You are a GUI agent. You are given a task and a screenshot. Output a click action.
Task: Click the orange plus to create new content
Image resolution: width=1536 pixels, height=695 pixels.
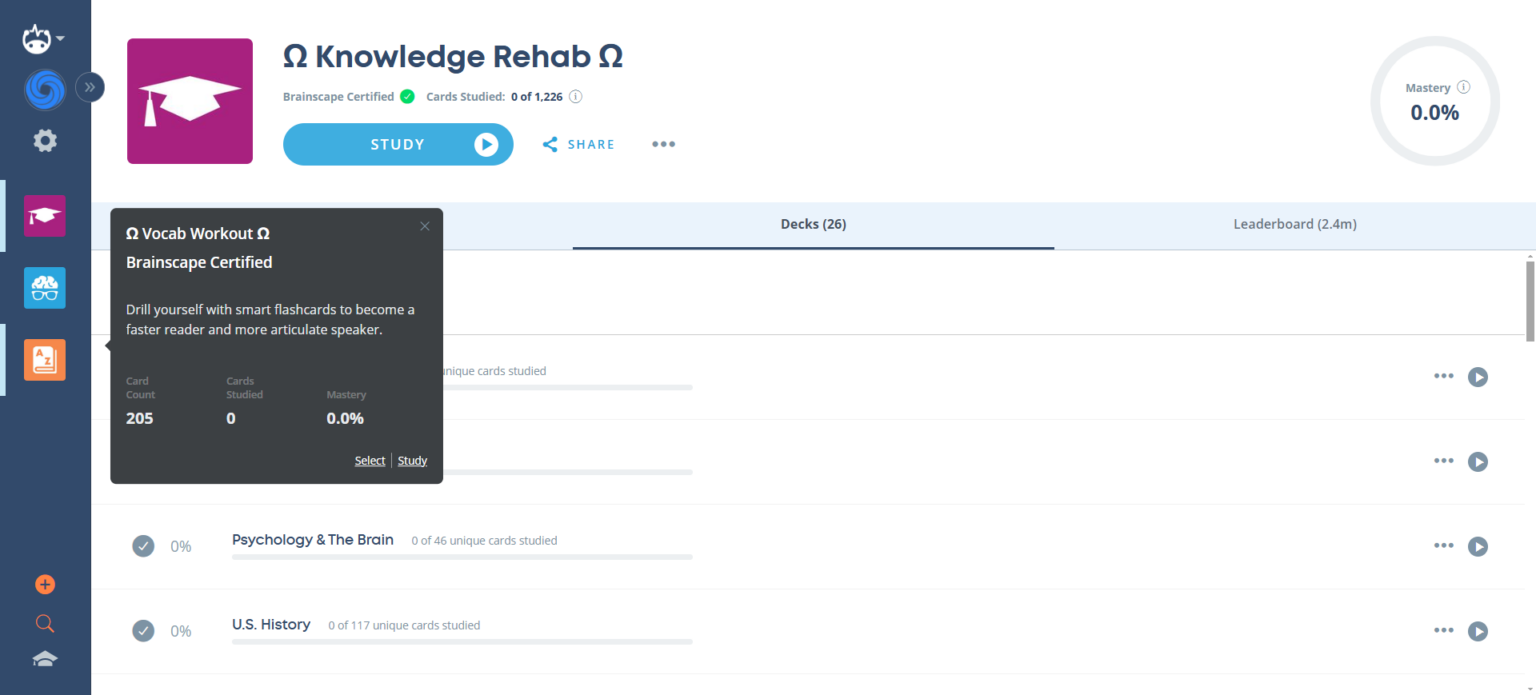44,584
